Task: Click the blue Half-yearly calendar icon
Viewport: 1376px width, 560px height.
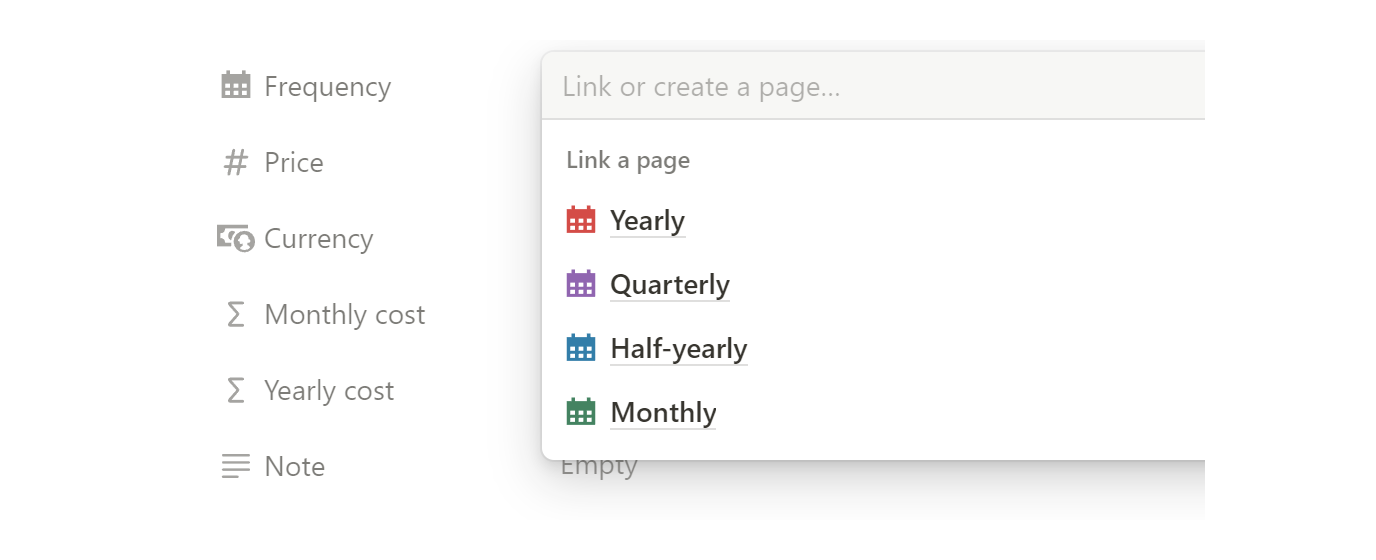Action: pyautogui.click(x=581, y=348)
